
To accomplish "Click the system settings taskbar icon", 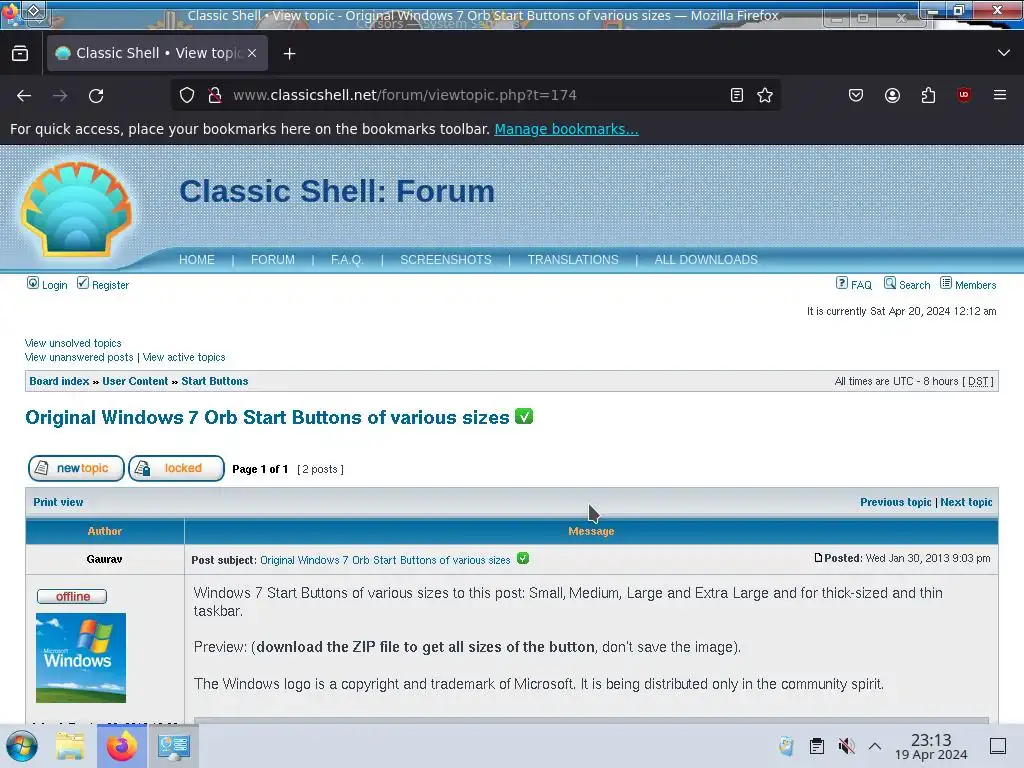I will point(174,746).
